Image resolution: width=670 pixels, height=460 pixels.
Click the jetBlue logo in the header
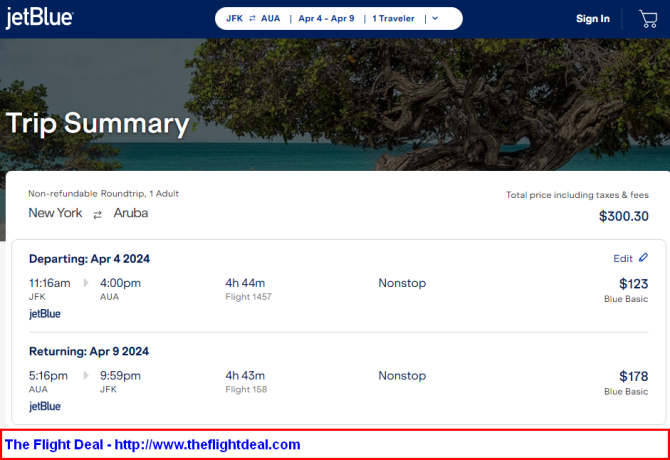click(x=39, y=18)
